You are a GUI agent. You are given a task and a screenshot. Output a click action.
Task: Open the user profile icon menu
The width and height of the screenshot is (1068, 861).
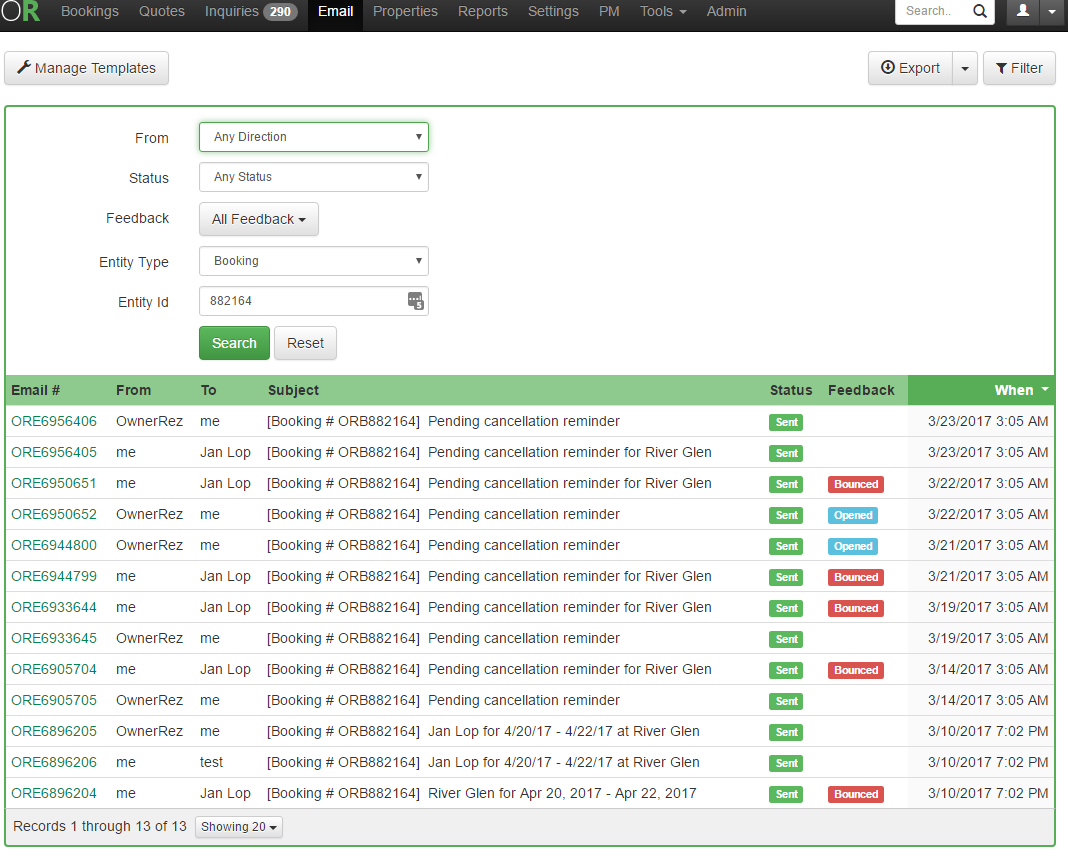click(1022, 12)
